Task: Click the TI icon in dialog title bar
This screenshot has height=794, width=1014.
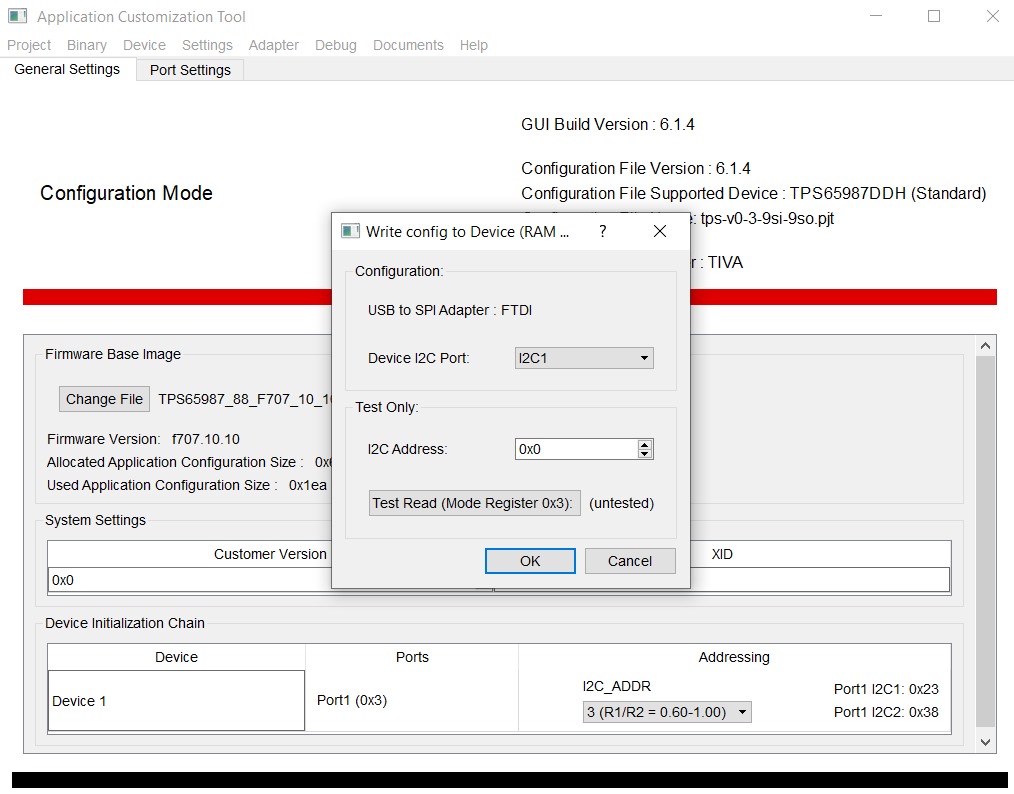Action: 350,230
